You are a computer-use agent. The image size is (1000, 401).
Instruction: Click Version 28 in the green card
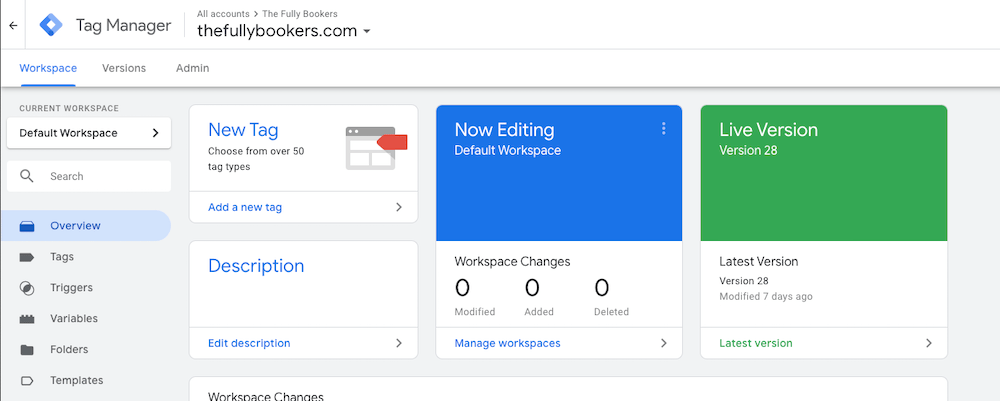(748, 150)
